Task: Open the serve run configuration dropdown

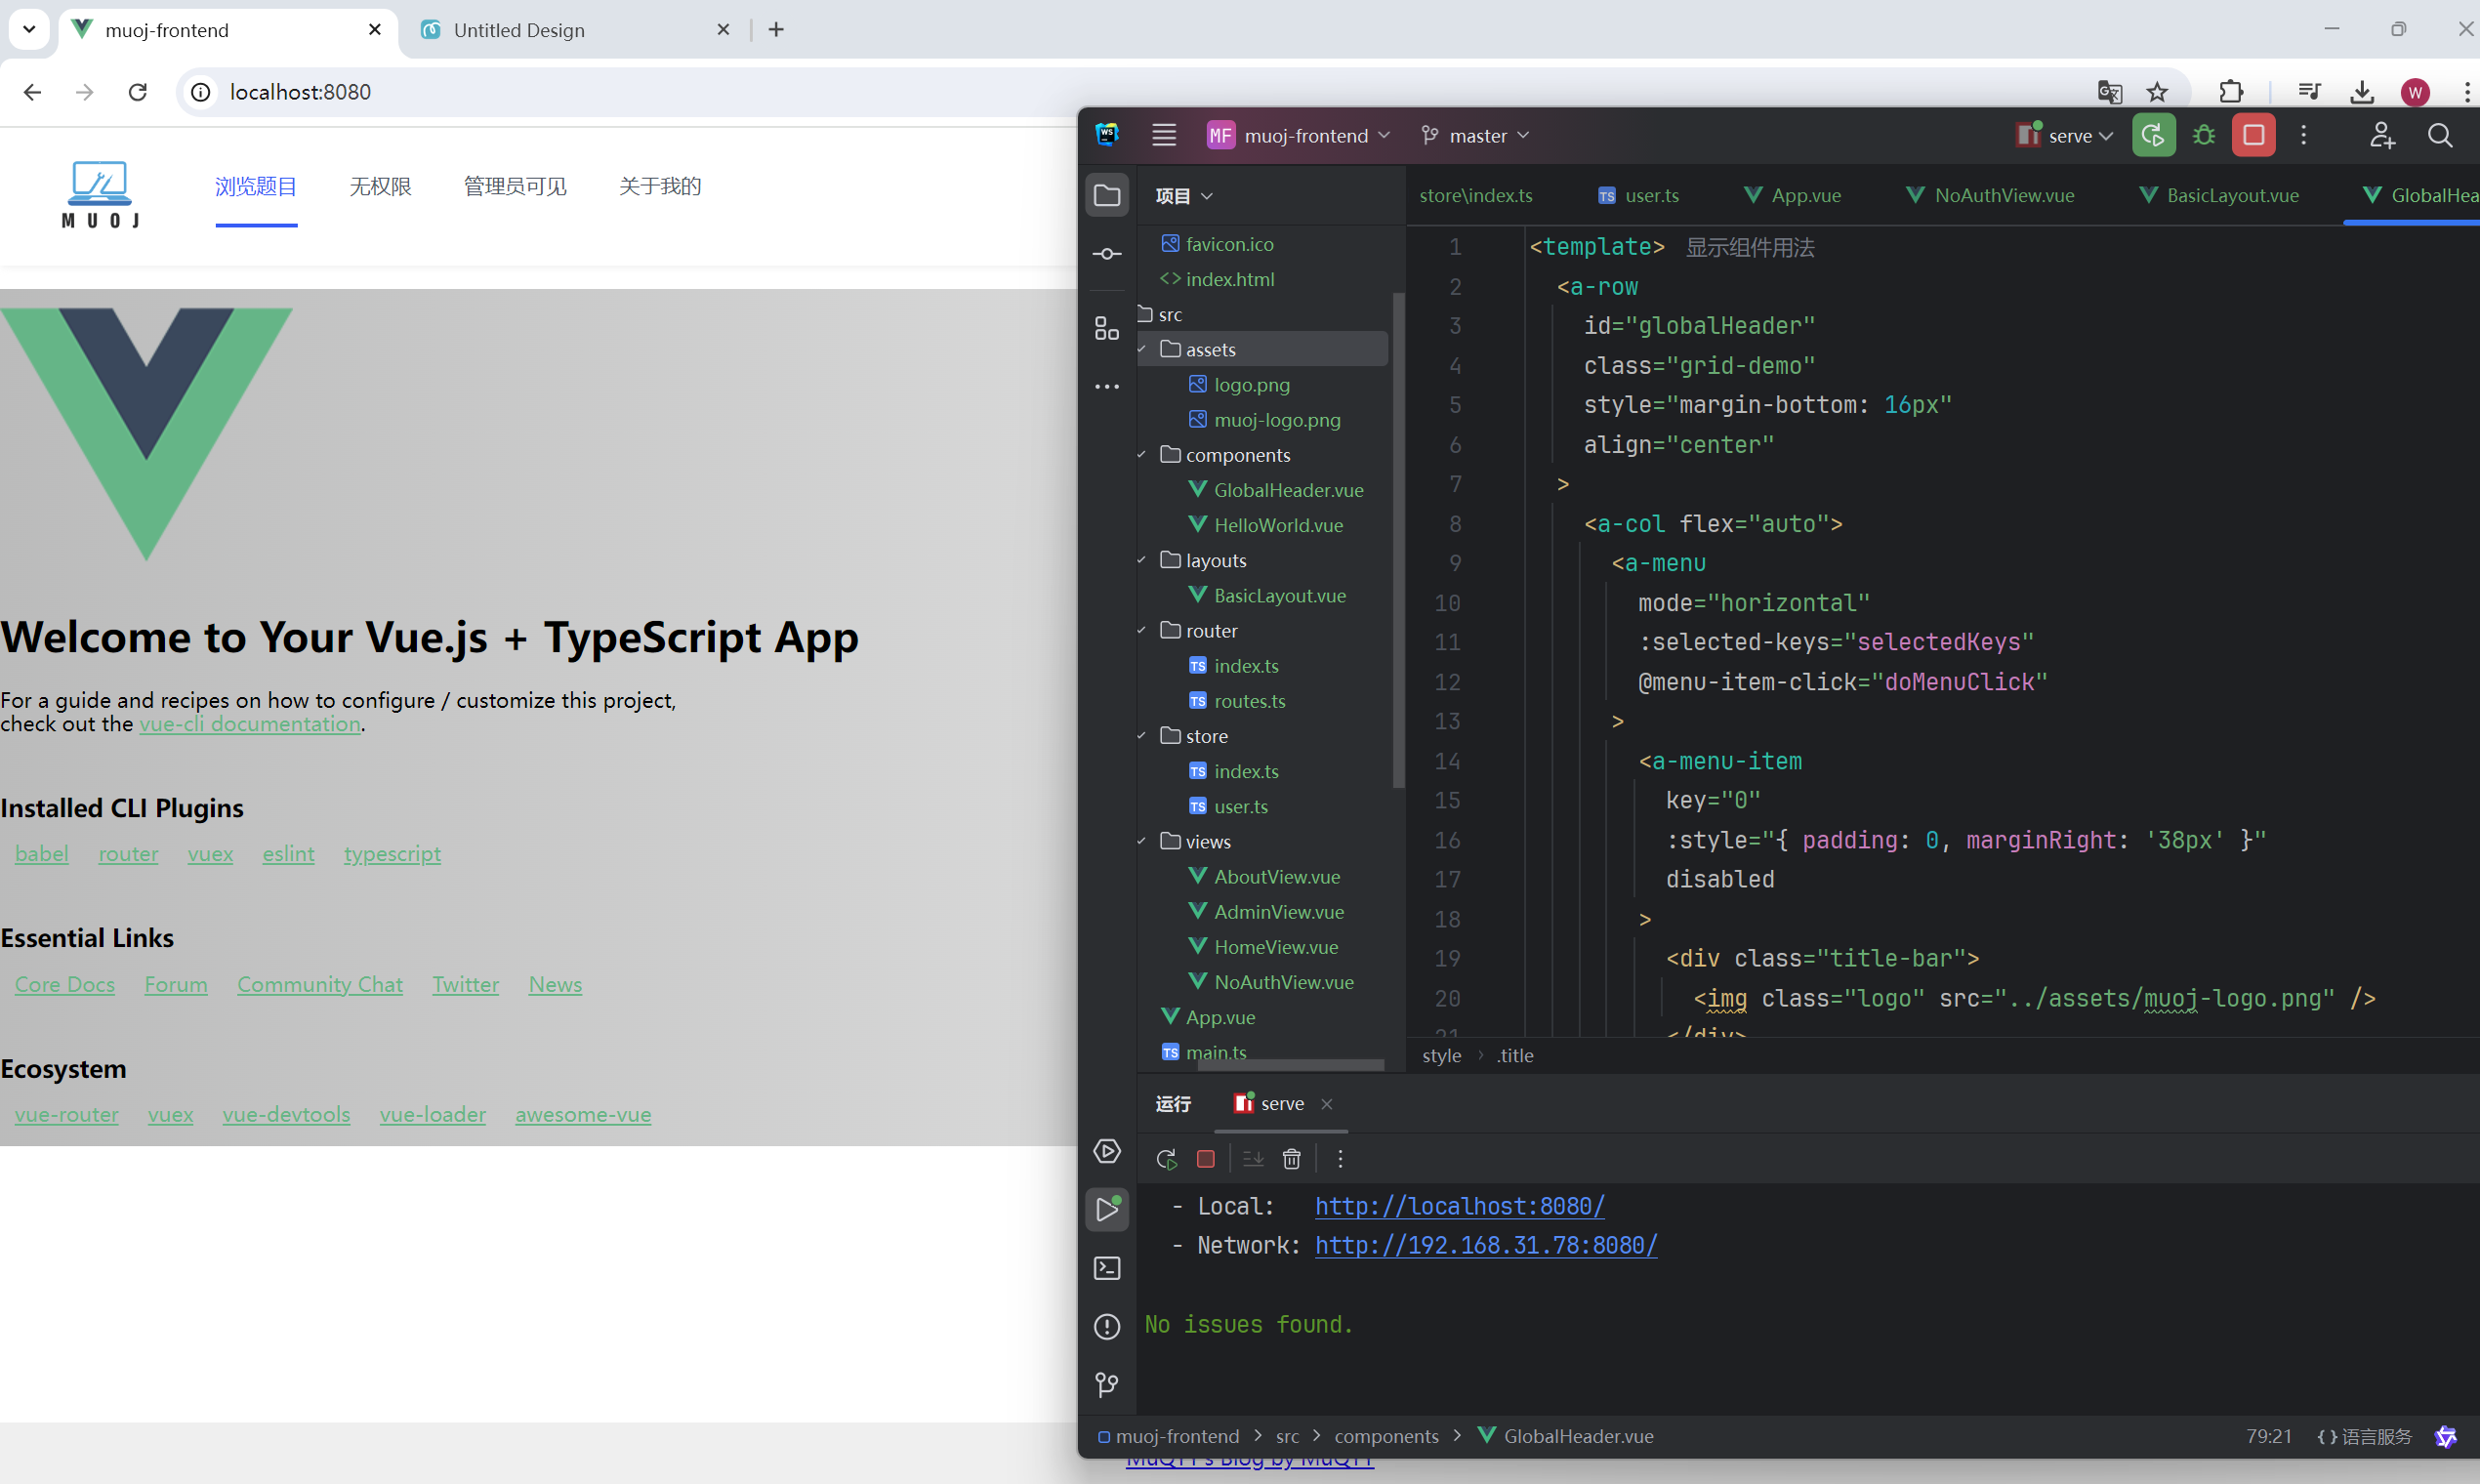Action: [2067, 135]
